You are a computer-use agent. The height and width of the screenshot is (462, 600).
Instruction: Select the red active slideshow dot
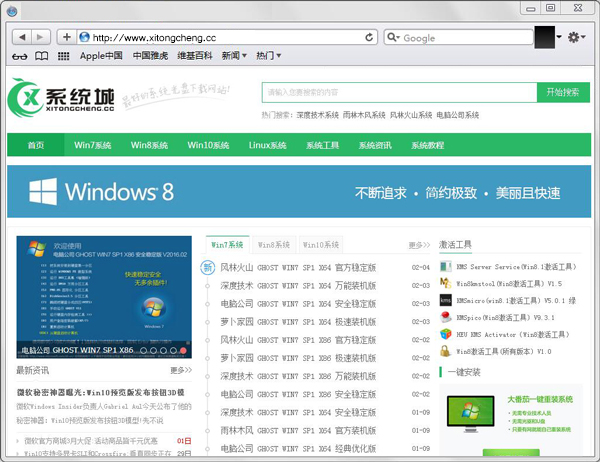183,350
